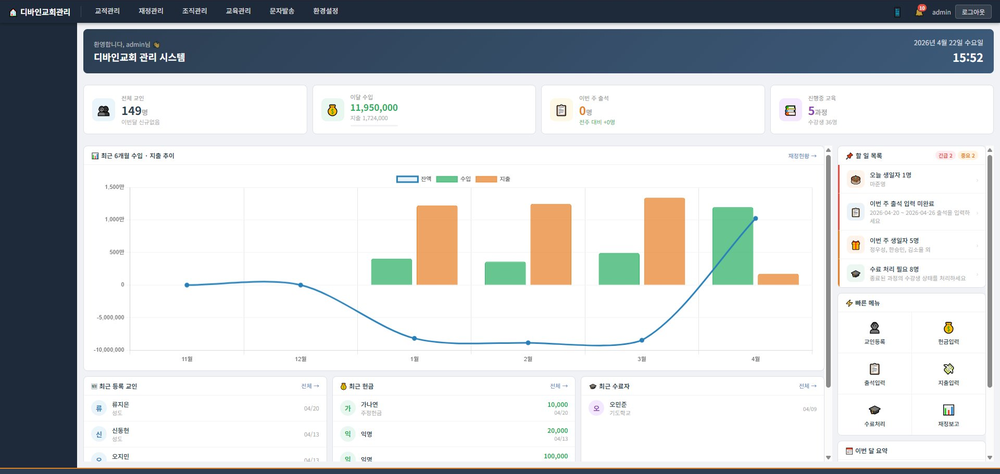Click the 20,000 offering amount
This screenshot has height=474, width=1000.
tap(557, 431)
